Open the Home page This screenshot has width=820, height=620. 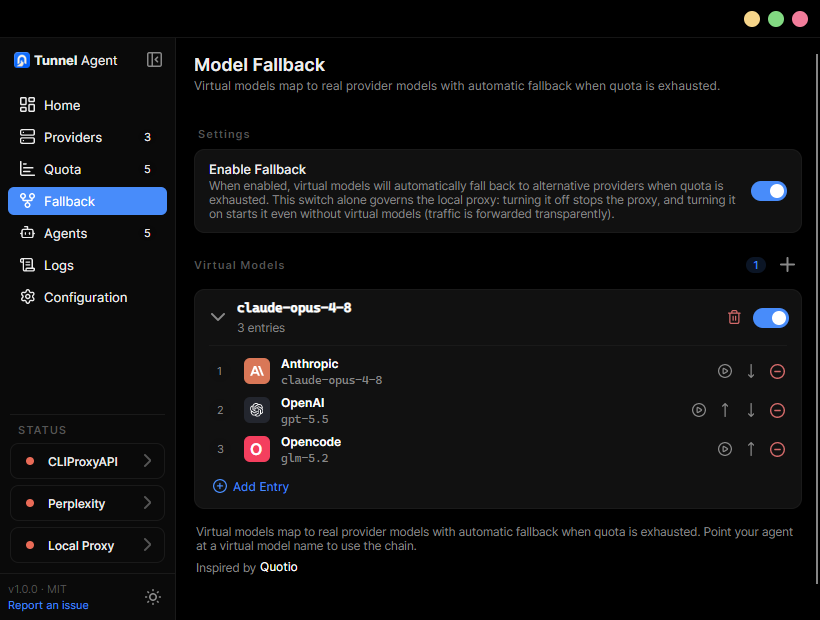click(87, 105)
